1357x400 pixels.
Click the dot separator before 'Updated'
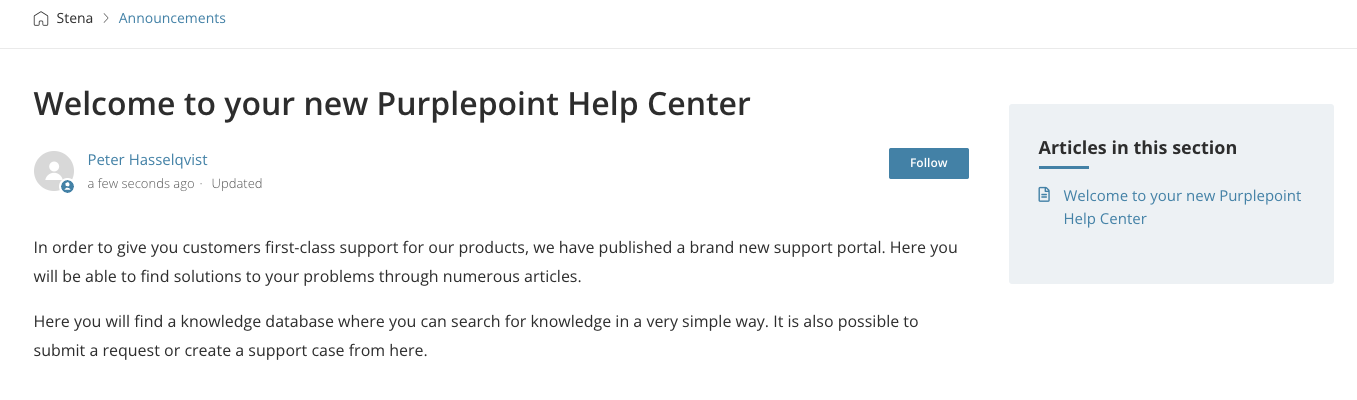201,184
